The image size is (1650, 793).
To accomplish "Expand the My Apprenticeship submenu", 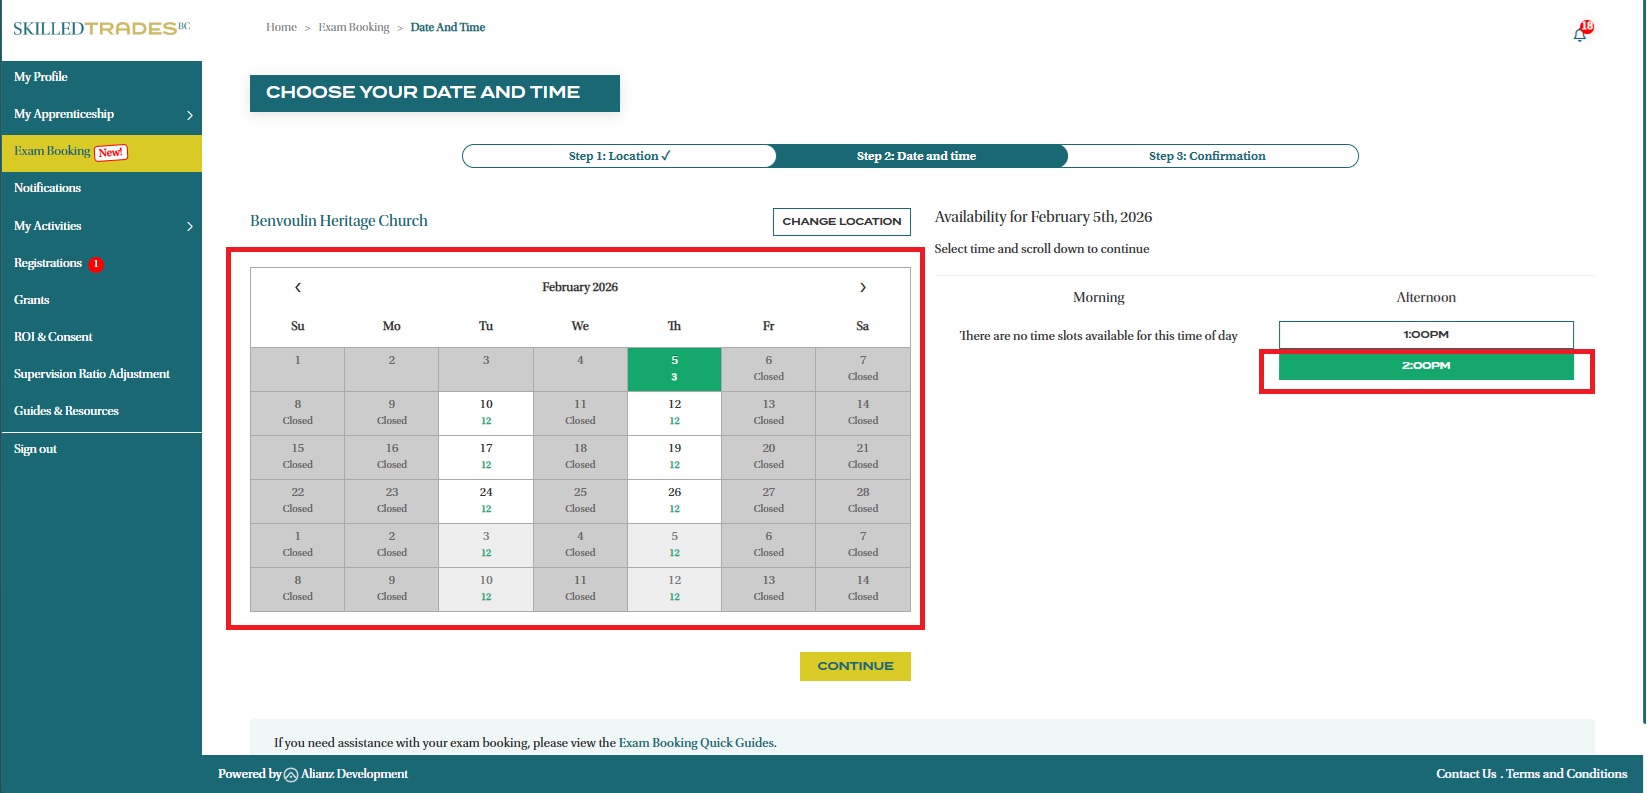I will point(189,115).
